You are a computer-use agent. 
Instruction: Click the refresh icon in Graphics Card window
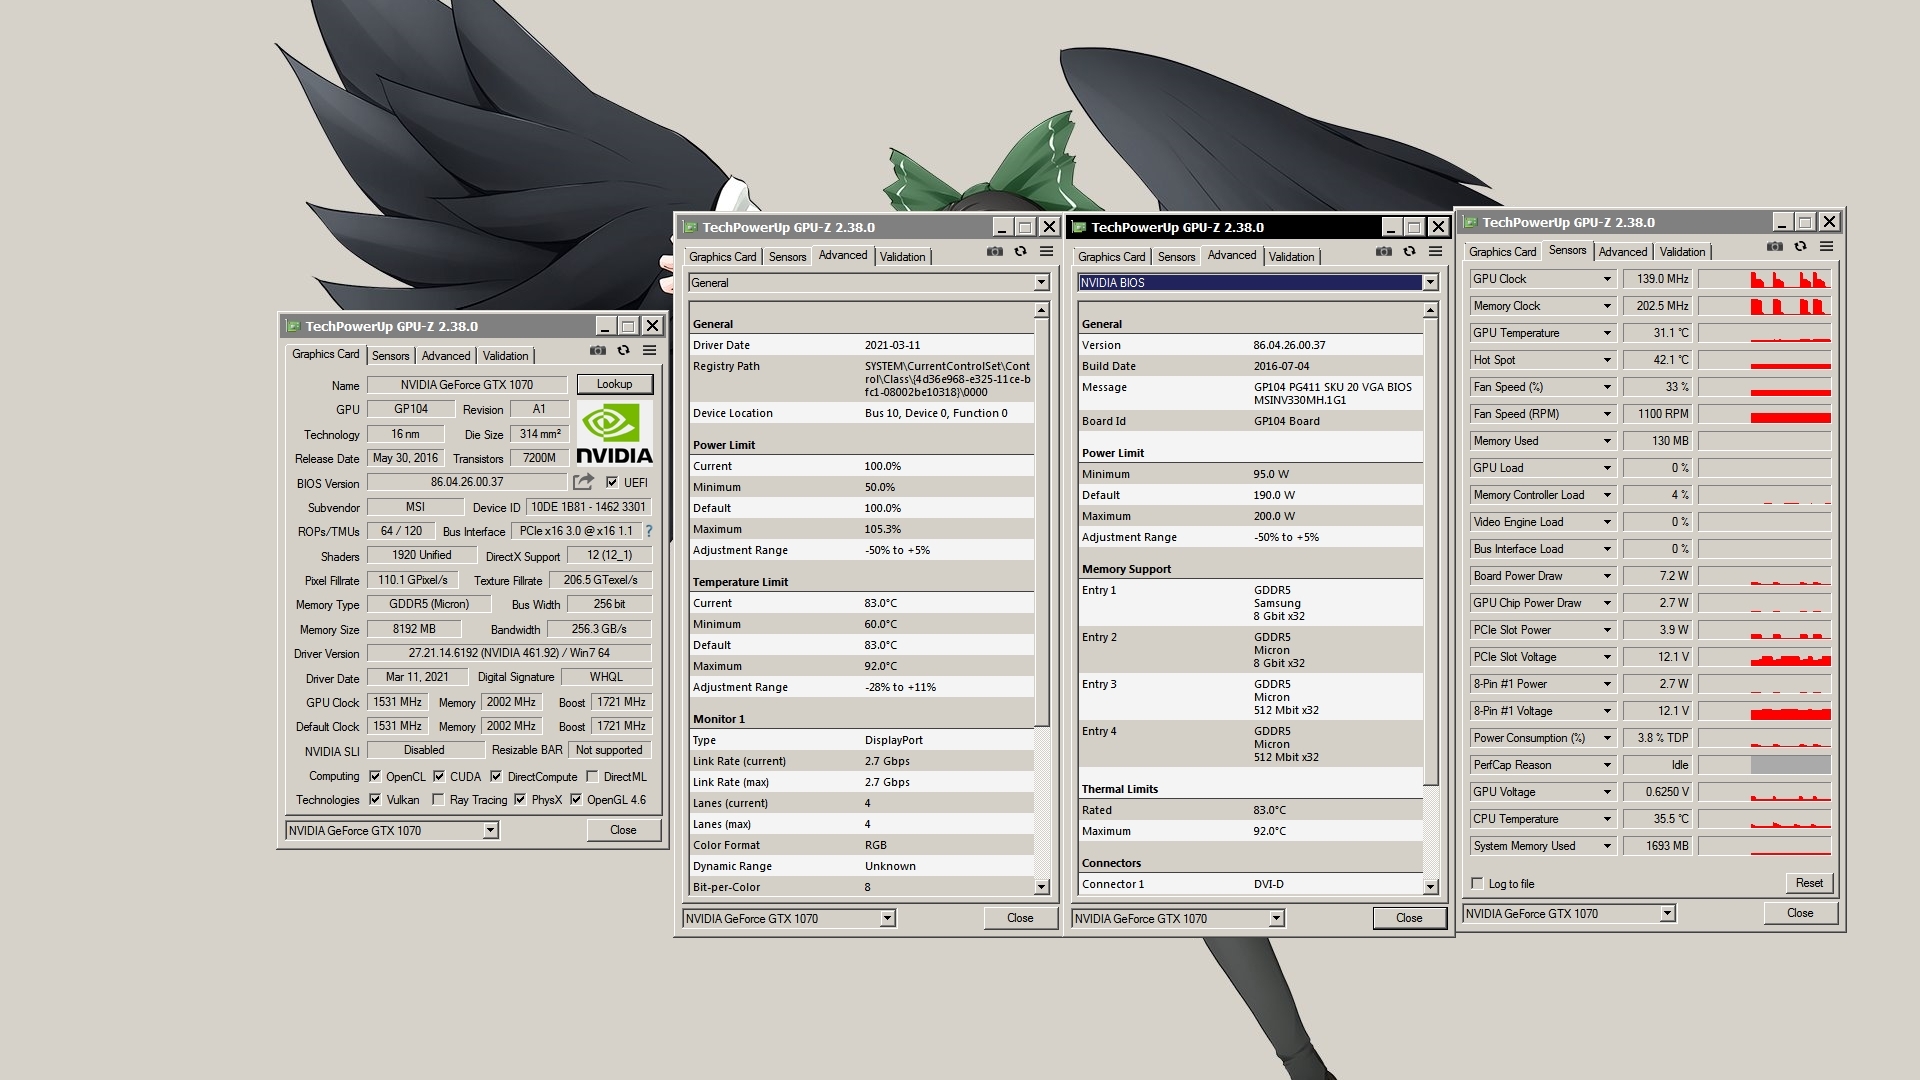coord(624,351)
